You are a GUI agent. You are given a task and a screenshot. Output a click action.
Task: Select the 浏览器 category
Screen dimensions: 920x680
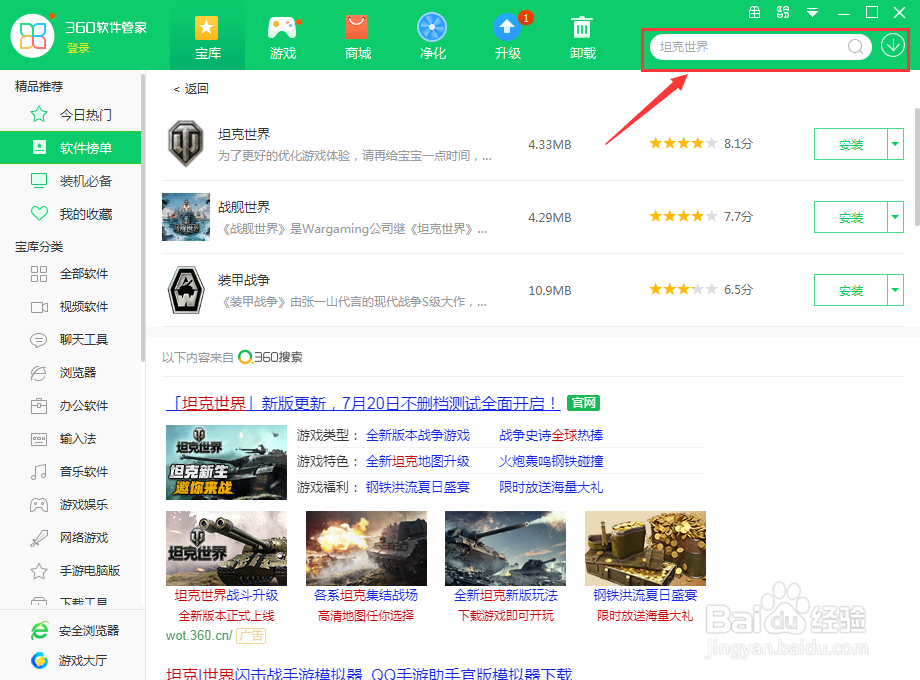click(x=70, y=373)
